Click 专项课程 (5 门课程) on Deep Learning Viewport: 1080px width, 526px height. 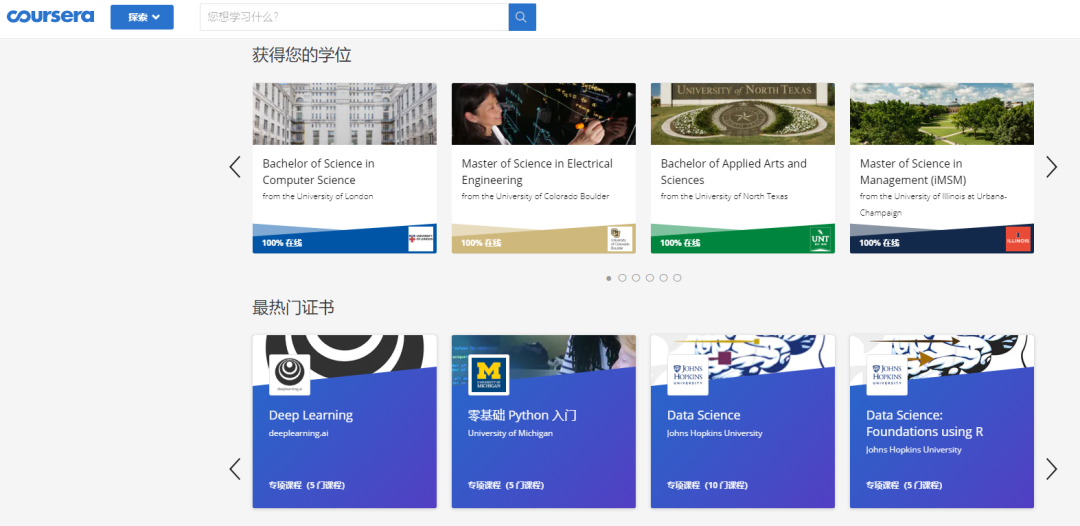307,485
